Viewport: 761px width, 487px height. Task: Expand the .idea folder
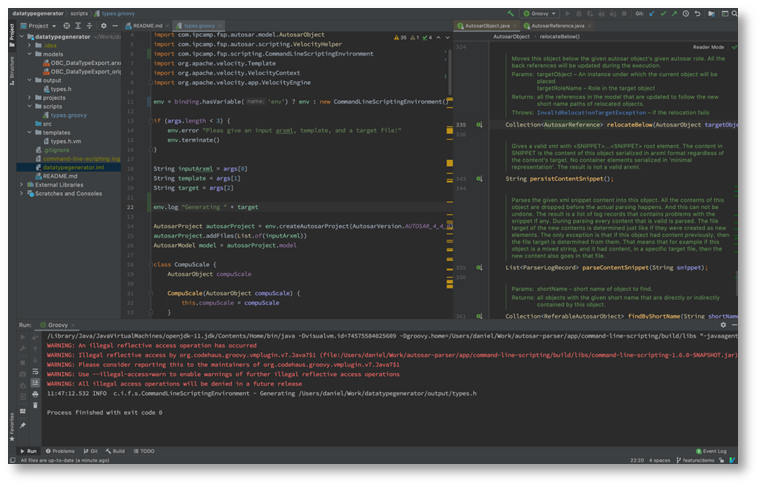point(30,45)
